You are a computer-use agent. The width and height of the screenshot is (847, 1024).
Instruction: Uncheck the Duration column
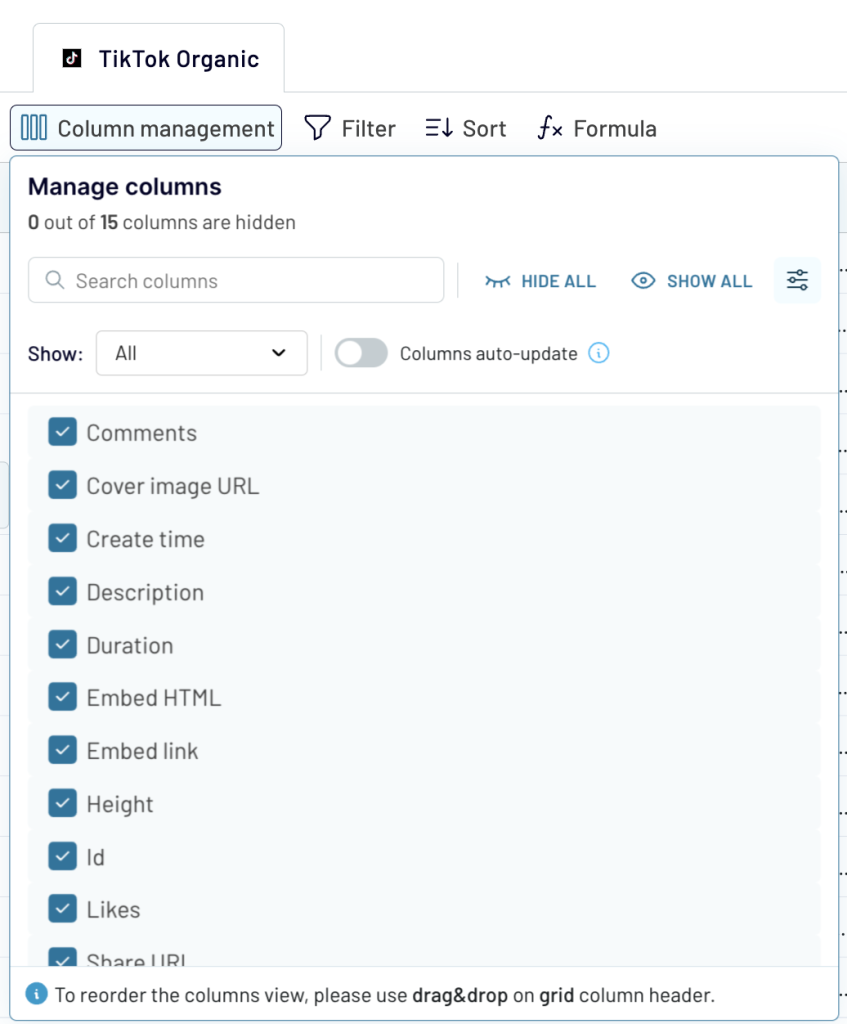(x=62, y=645)
